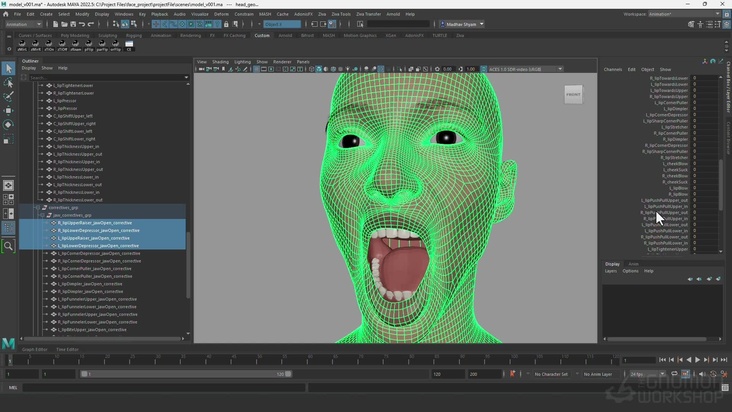Click the CE shelf button
This screenshot has height=412, width=732.
point(129,45)
